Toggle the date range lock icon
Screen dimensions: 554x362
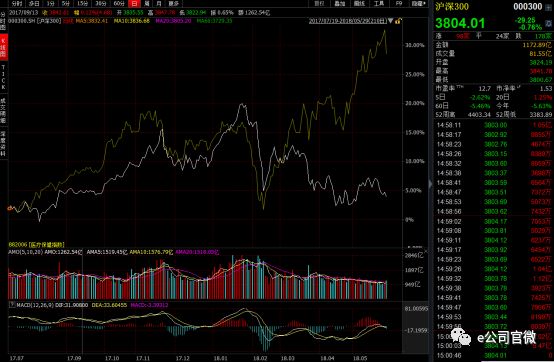[x=398, y=21]
